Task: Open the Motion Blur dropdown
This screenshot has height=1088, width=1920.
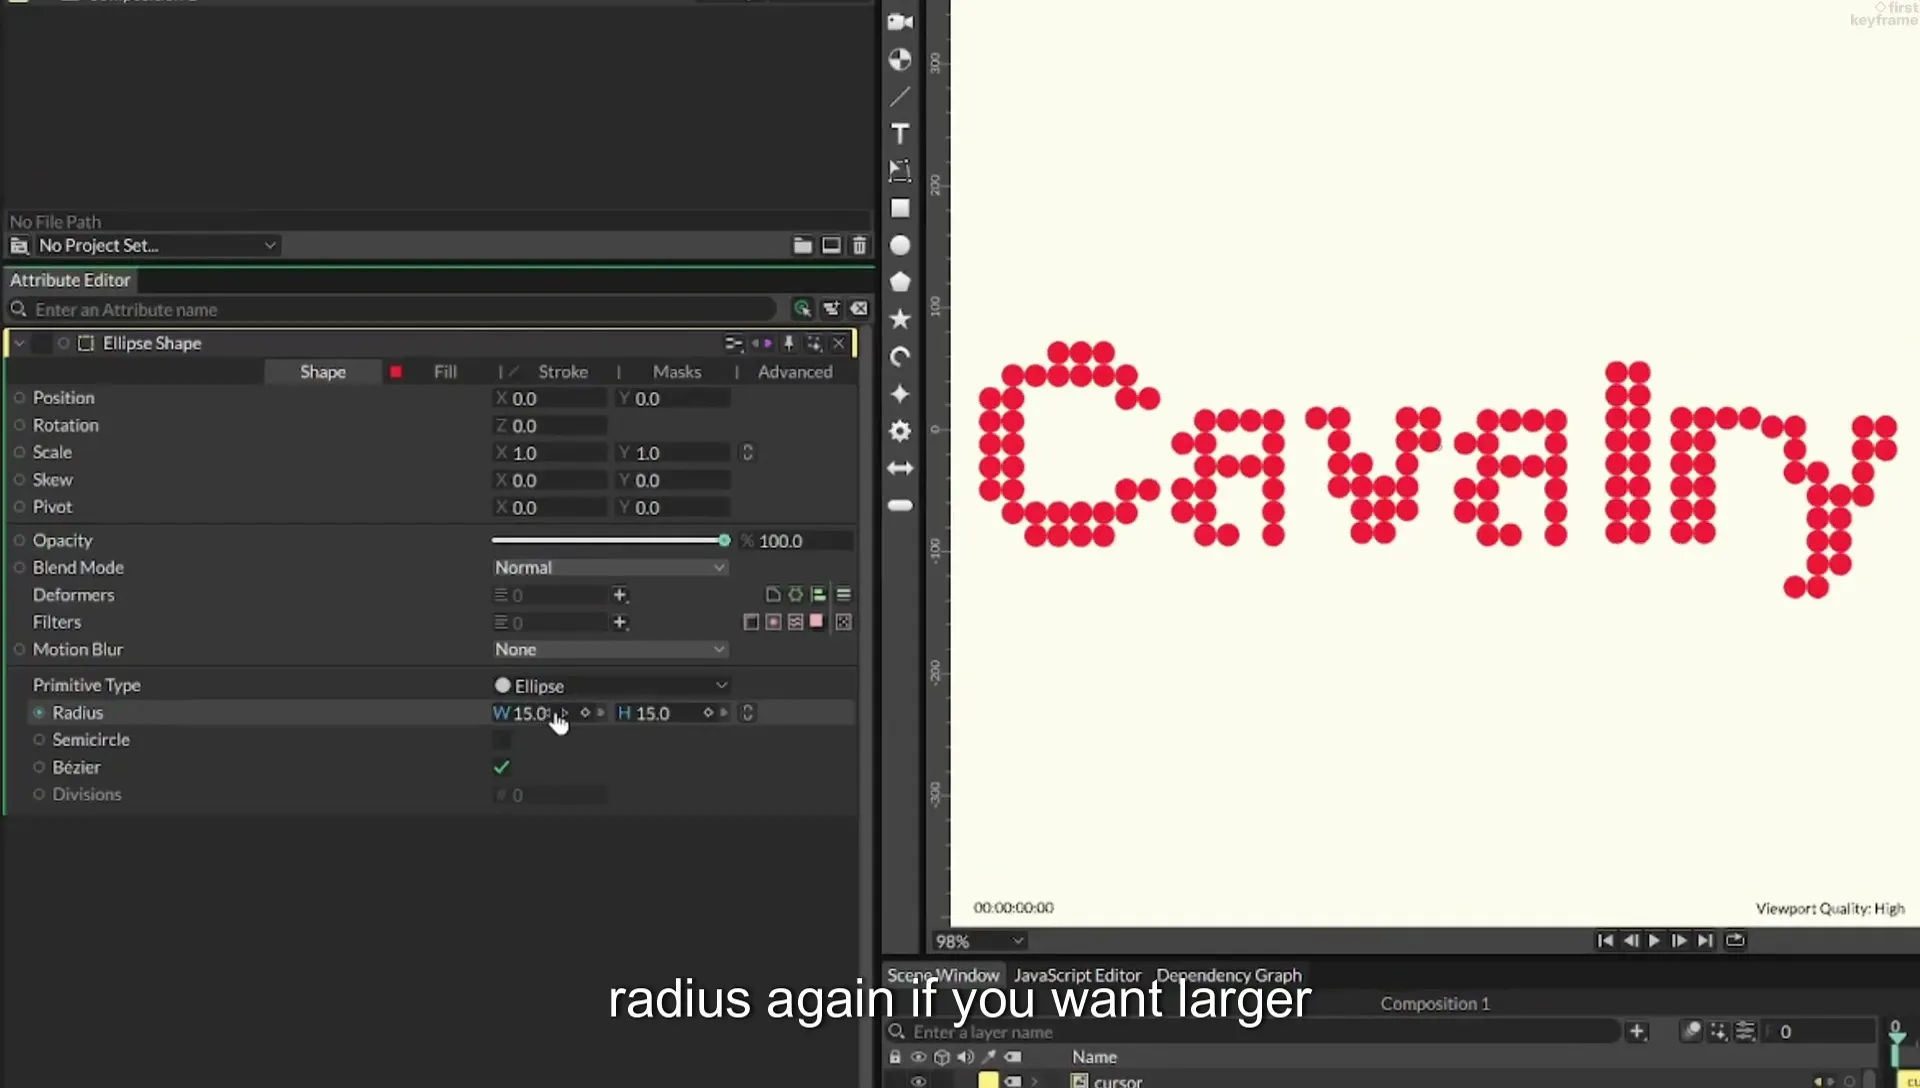Action: point(609,649)
